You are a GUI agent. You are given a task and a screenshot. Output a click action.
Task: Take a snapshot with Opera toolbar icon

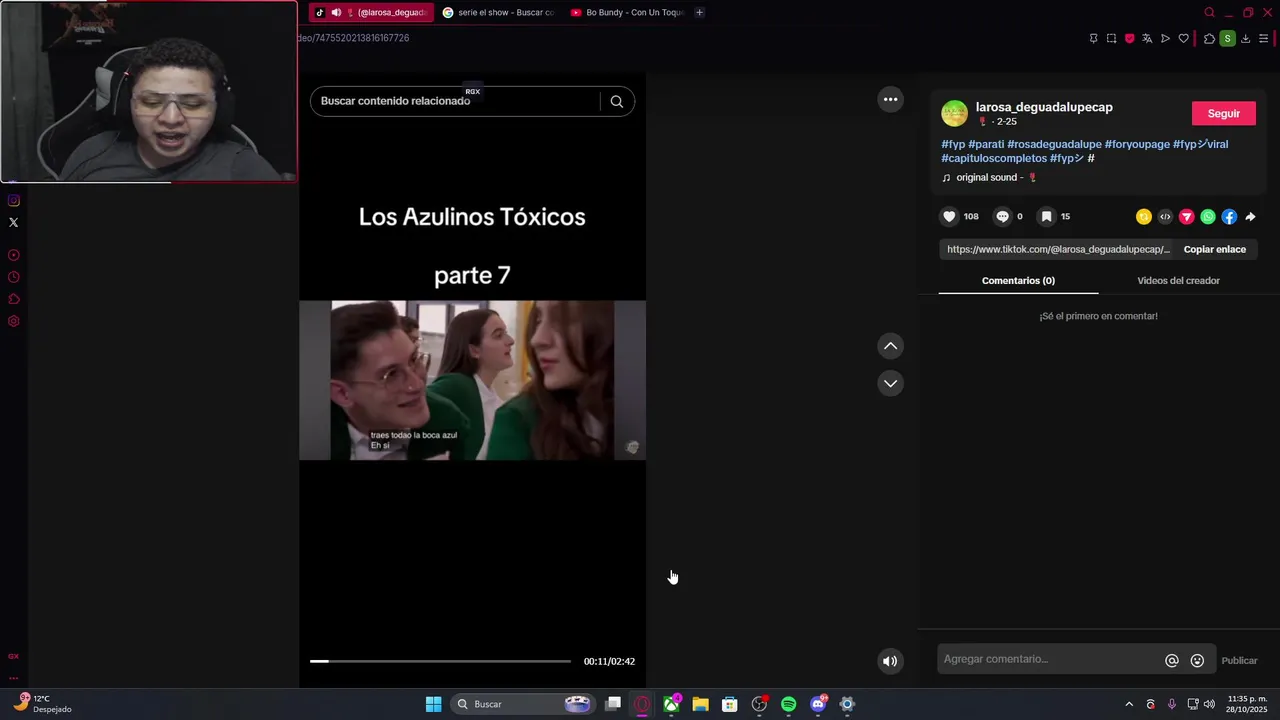[1111, 39]
